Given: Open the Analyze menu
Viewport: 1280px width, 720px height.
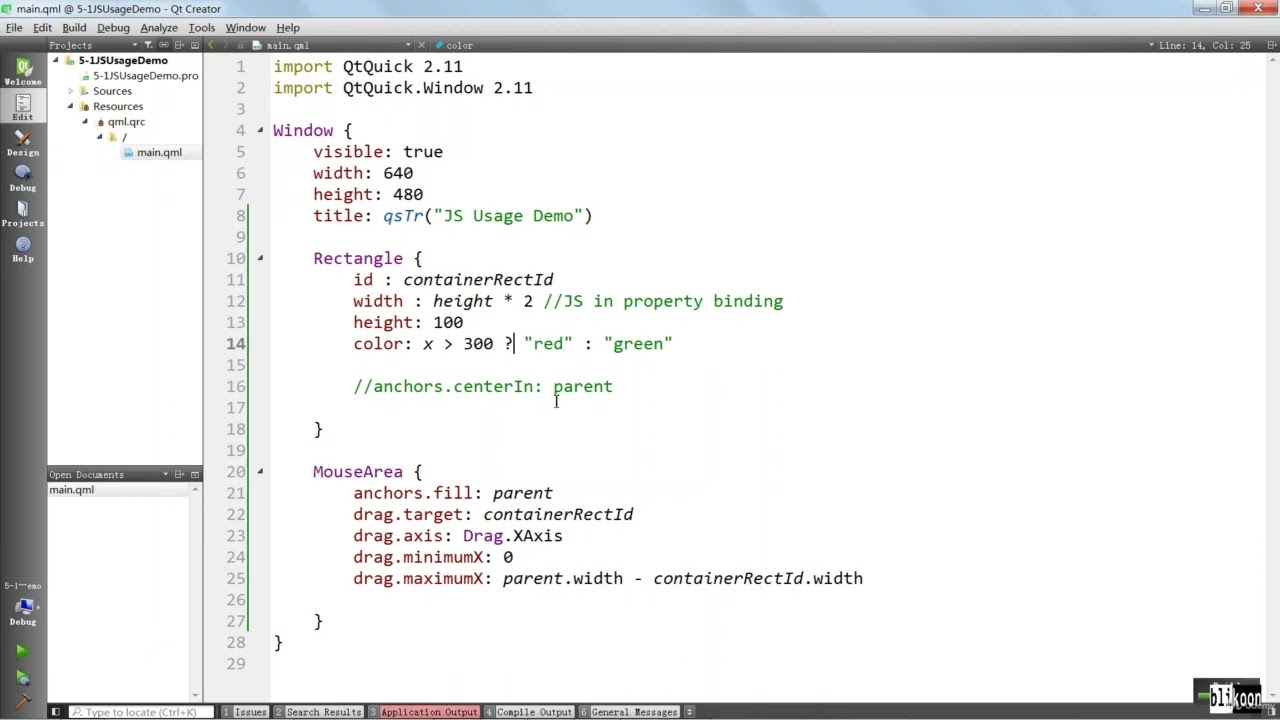Looking at the screenshot, I should tap(159, 28).
